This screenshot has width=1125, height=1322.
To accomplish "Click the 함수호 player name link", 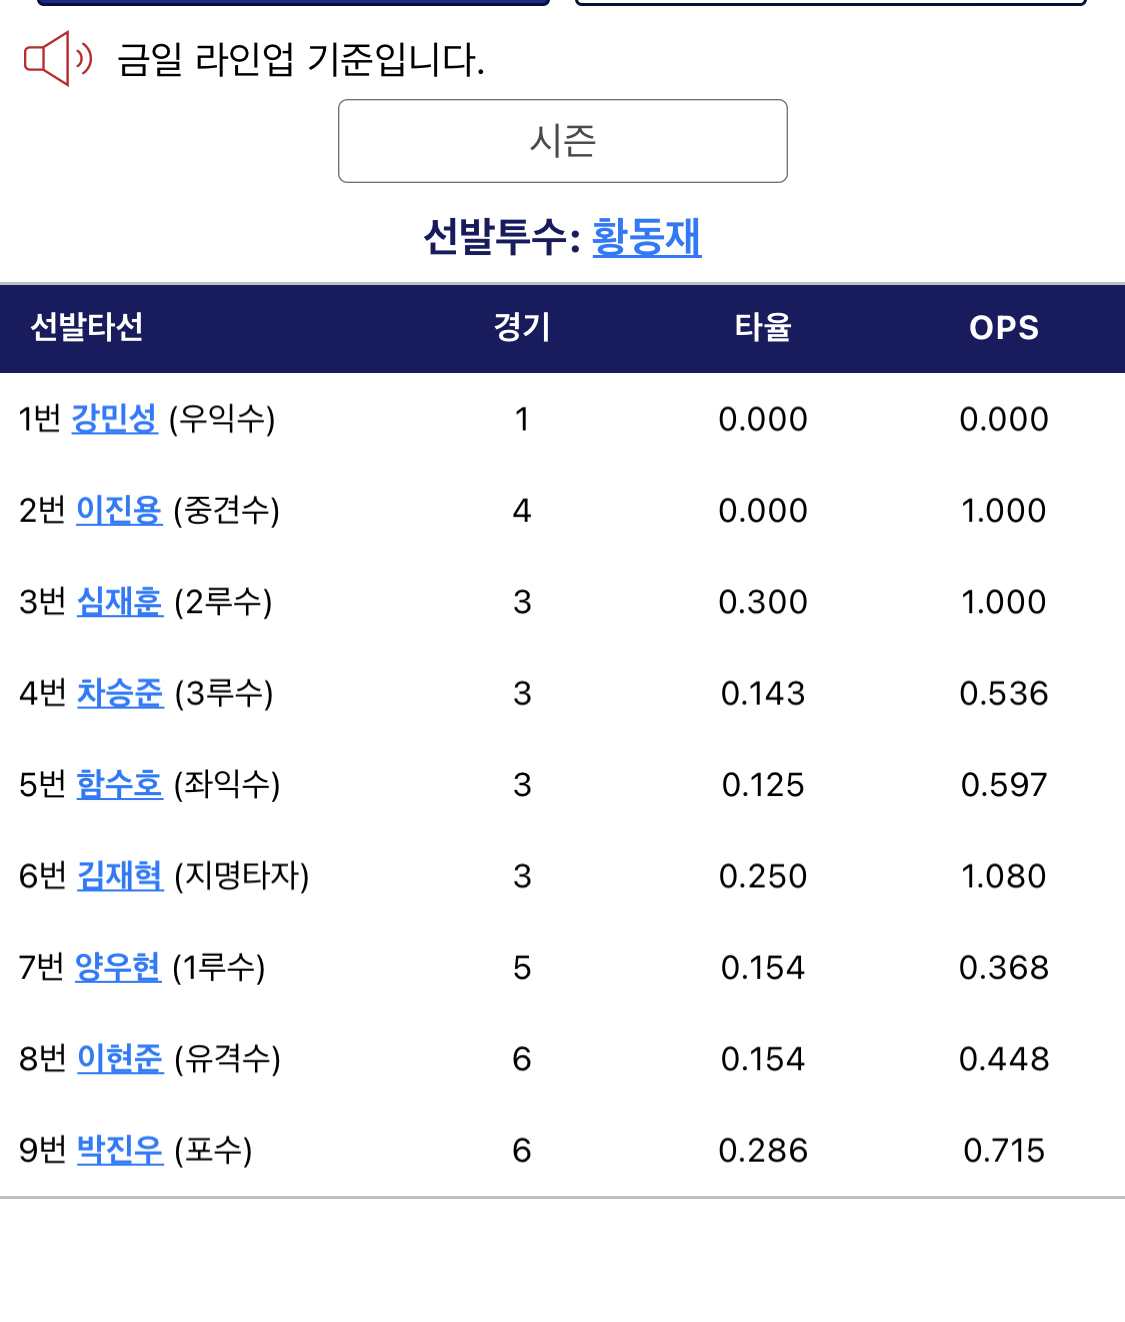I will [119, 784].
